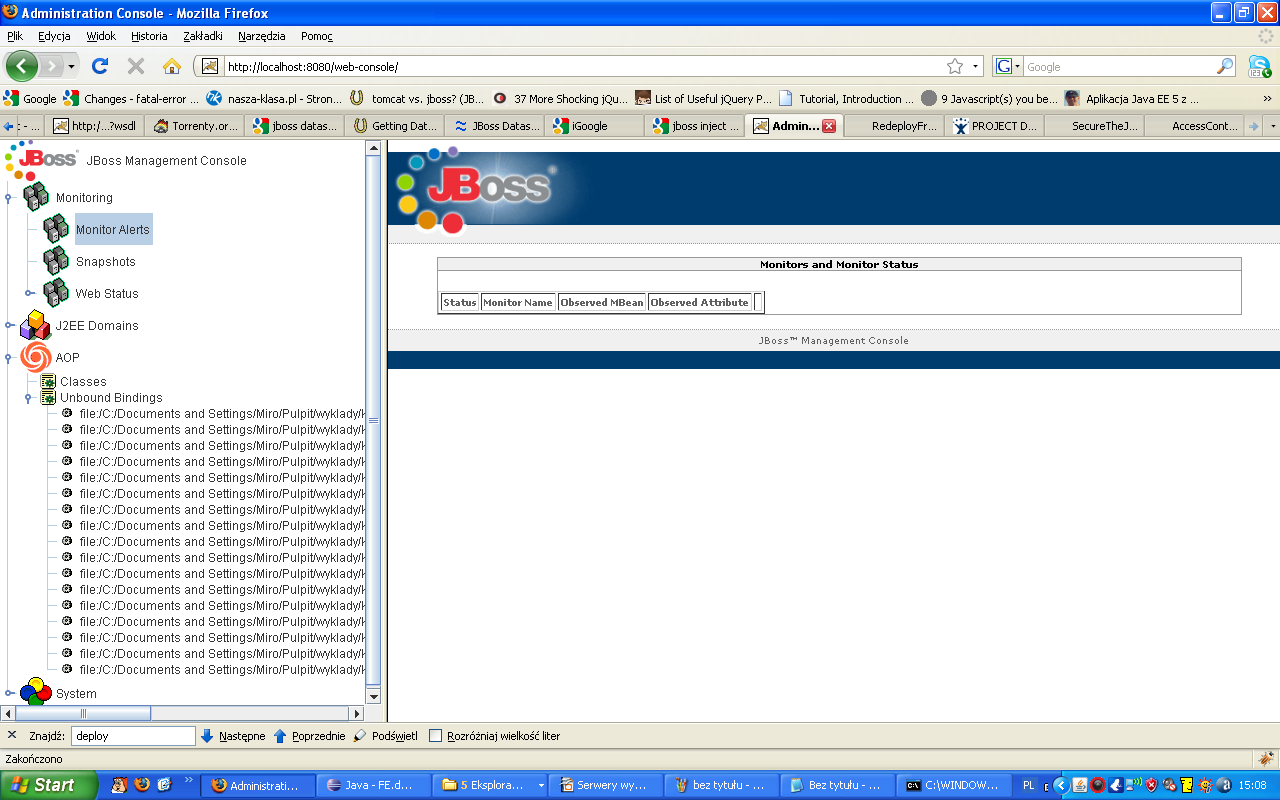Open the Widok menu
1280x800 pixels.
click(x=101, y=36)
